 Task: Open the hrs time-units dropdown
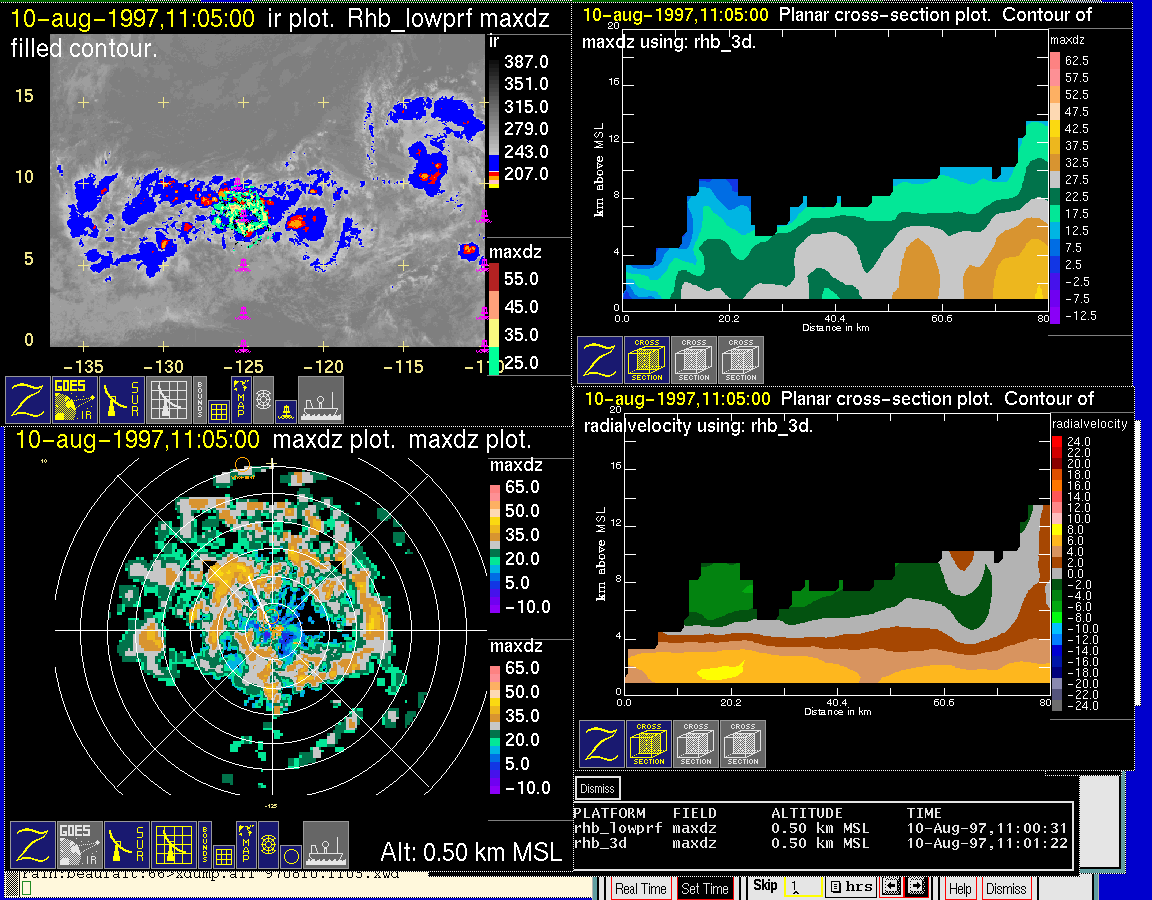(x=852, y=887)
